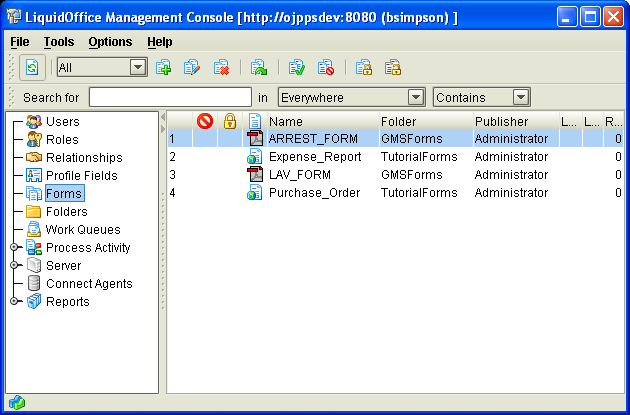This screenshot has height=415, width=630.
Task: Open the Options menu
Action: pyautogui.click(x=110, y=42)
